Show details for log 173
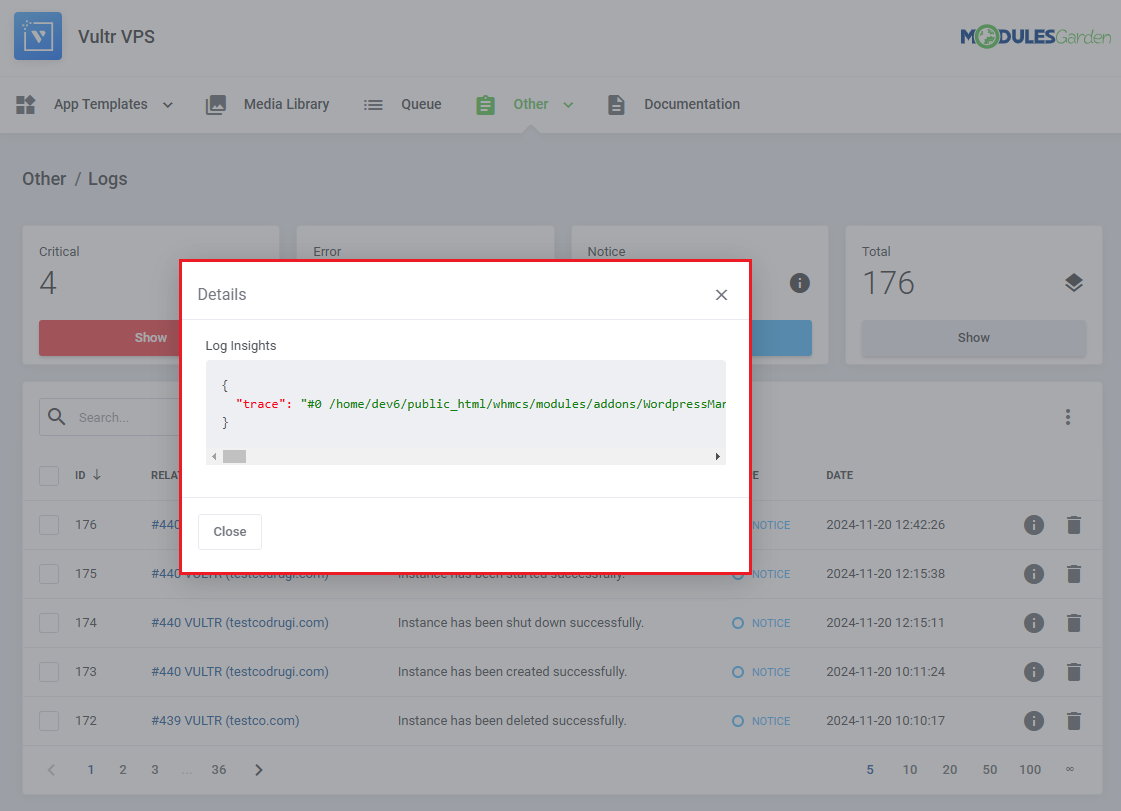1121x811 pixels. pyautogui.click(x=1034, y=672)
